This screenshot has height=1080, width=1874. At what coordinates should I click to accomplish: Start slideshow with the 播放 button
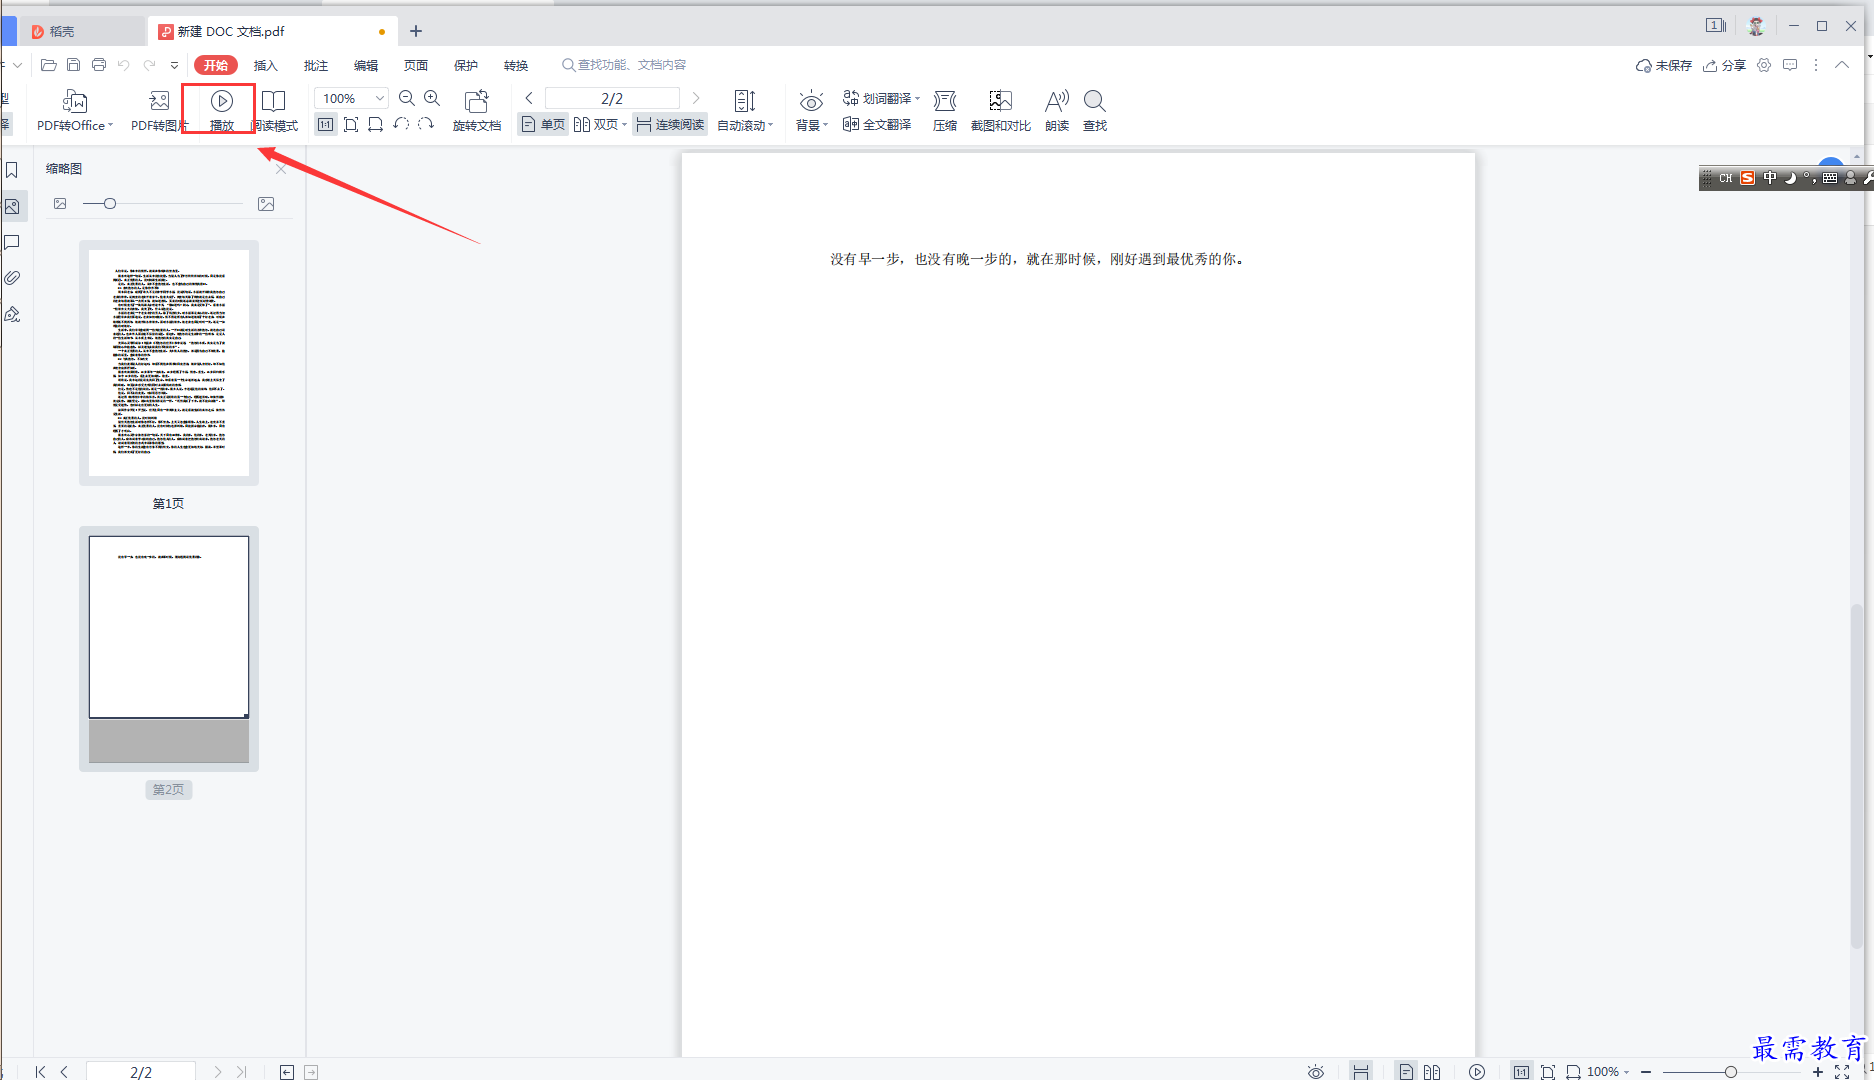(x=222, y=110)
